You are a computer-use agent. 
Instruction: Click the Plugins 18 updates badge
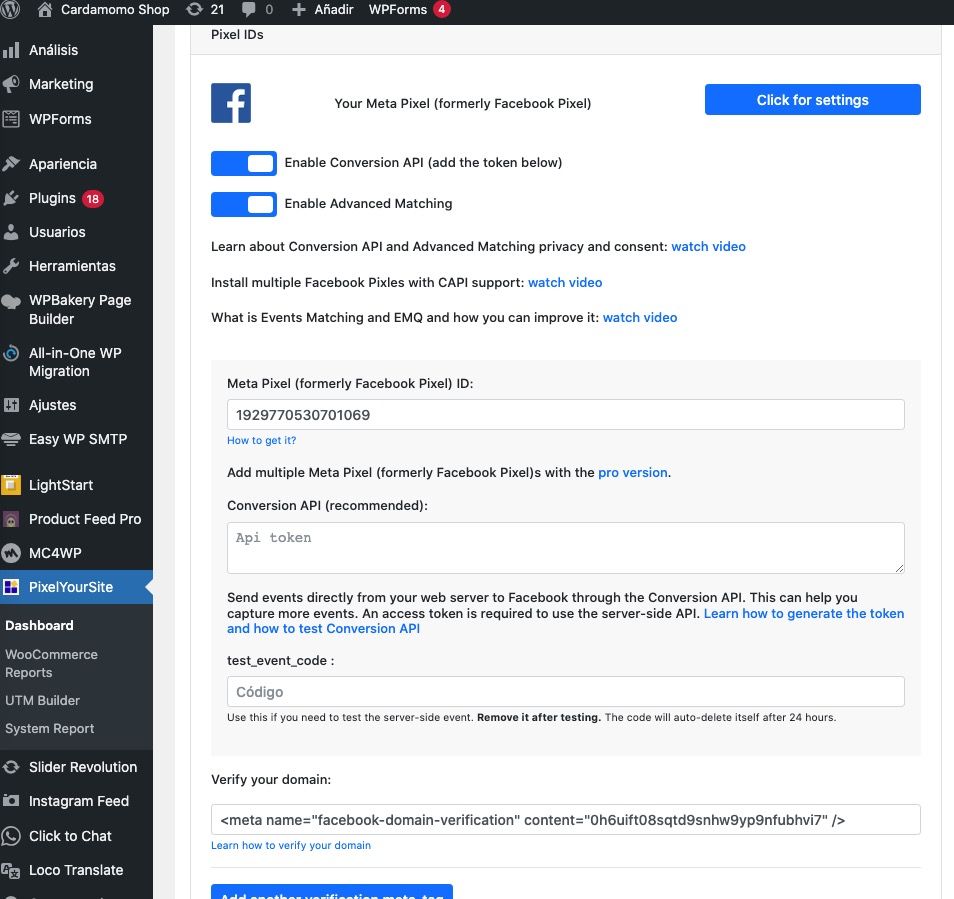(92, 198)
